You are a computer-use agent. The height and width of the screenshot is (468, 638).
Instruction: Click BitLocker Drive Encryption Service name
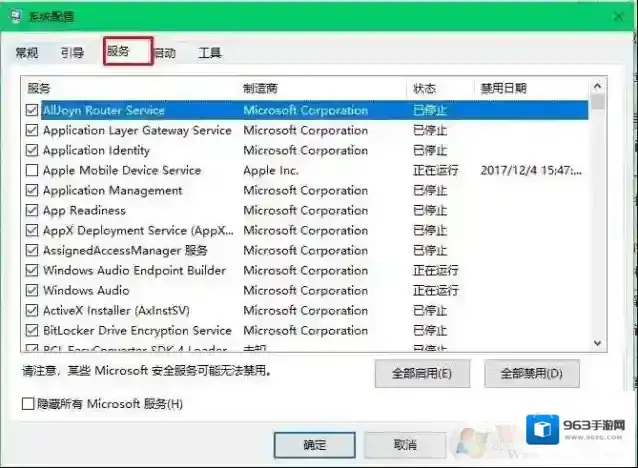click(x=137, y=330)
